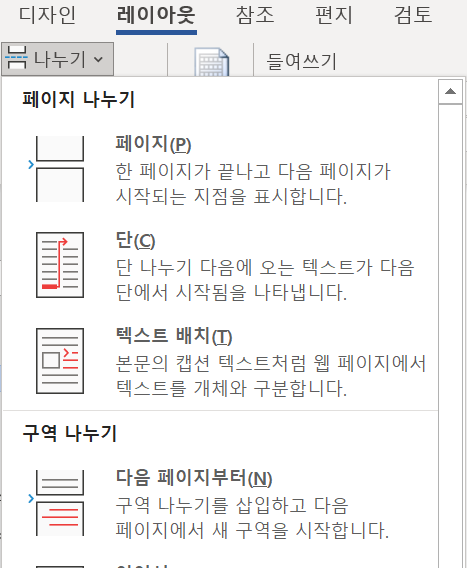Switch to the 참조 tab
This screenshot has width=467, height=568.
[255, 15]
